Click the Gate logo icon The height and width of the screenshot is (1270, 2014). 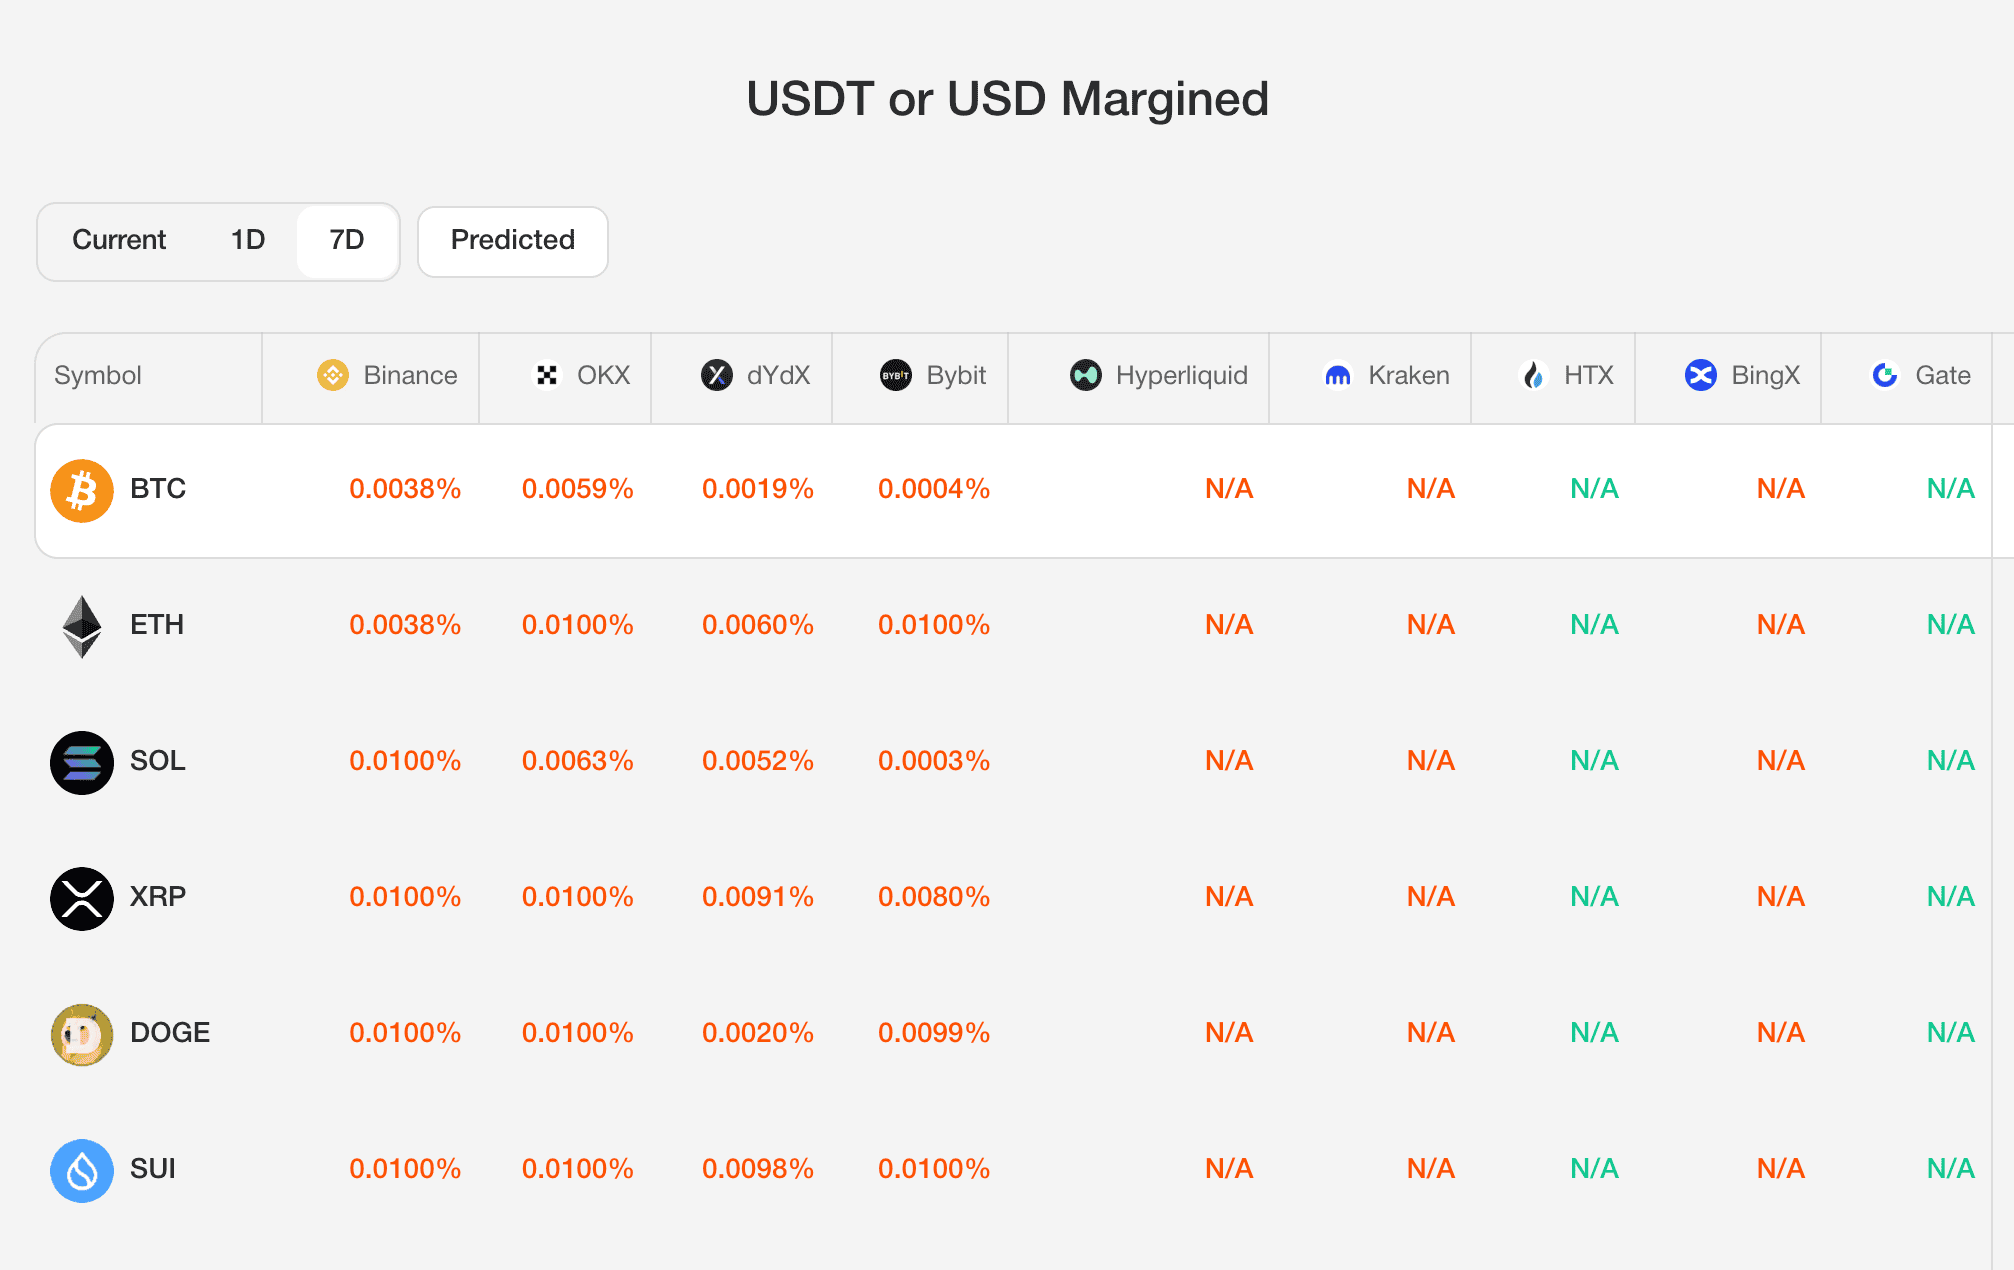click(1885, 375)
